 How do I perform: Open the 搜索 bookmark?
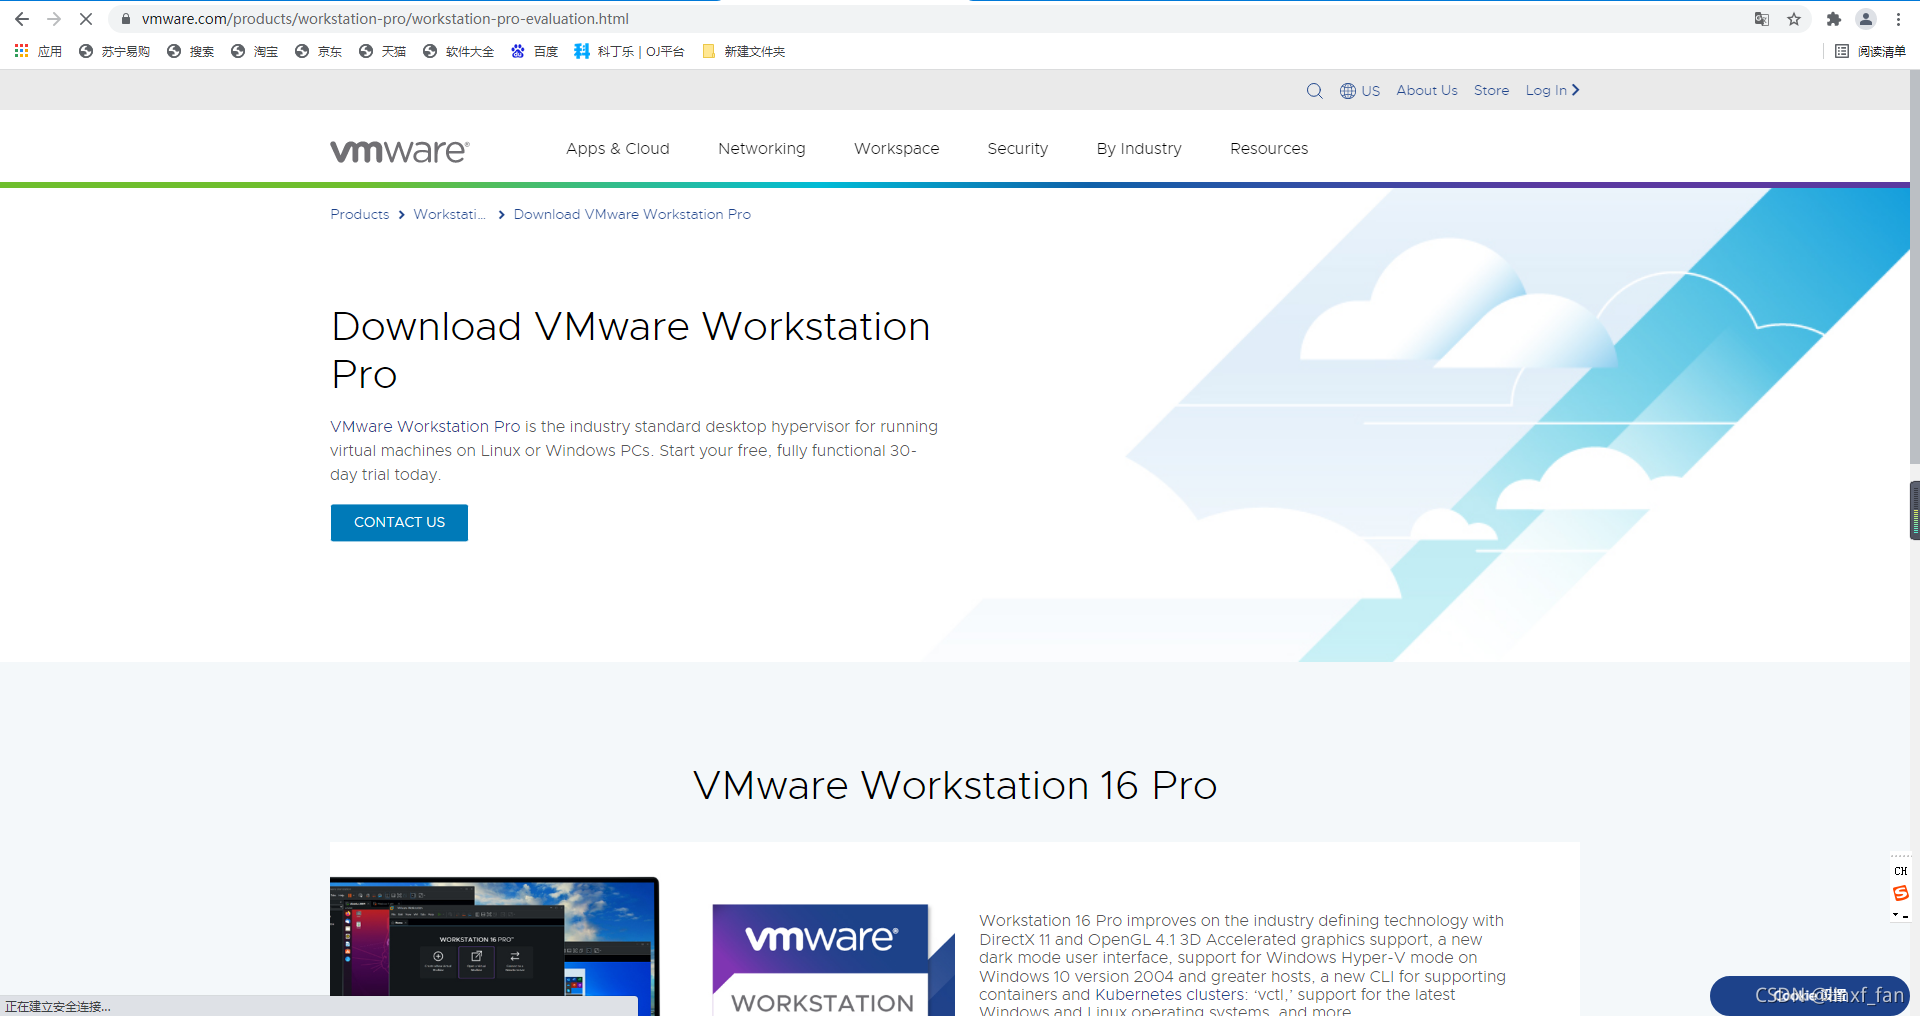click(x=190, y=51)
